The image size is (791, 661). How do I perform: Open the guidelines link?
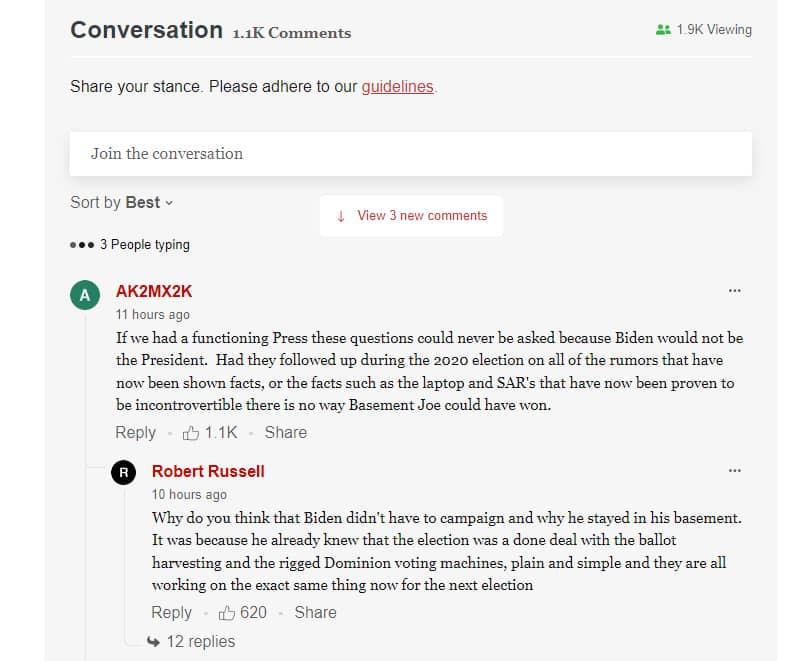point(398,87)
